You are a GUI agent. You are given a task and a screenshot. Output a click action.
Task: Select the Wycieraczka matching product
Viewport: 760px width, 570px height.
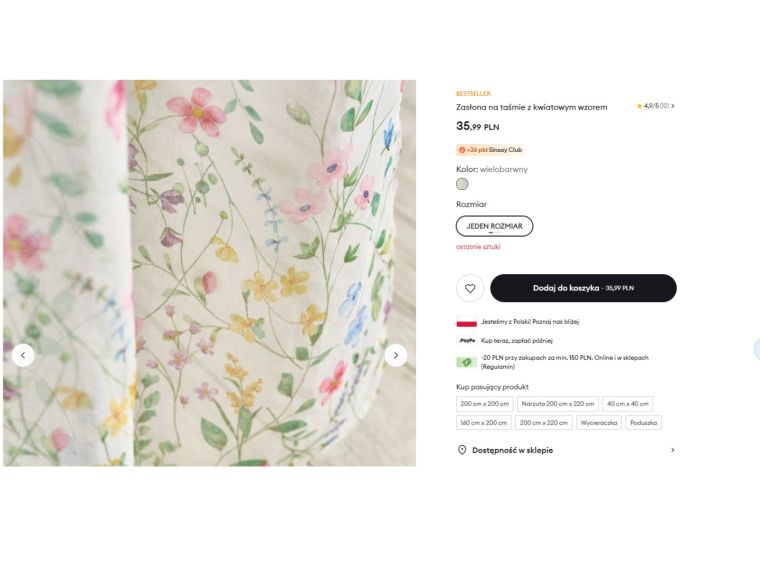coord(599,423)
